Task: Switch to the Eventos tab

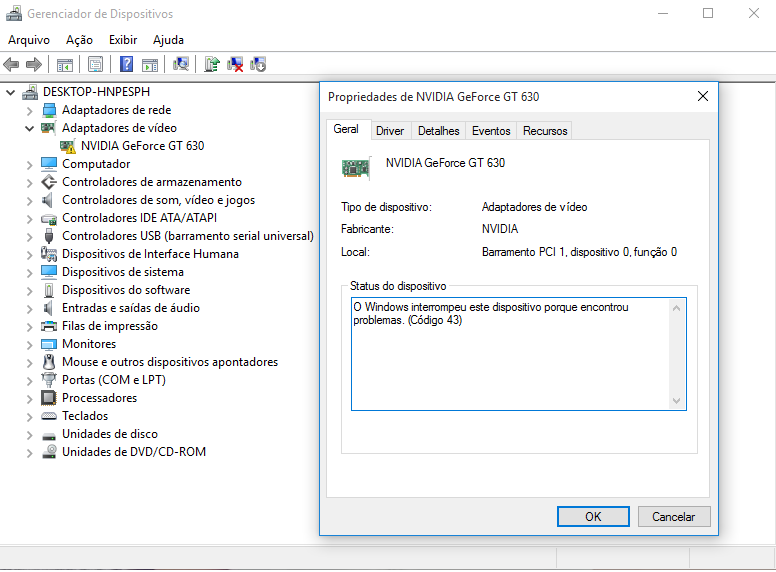Action: (491, 131)
